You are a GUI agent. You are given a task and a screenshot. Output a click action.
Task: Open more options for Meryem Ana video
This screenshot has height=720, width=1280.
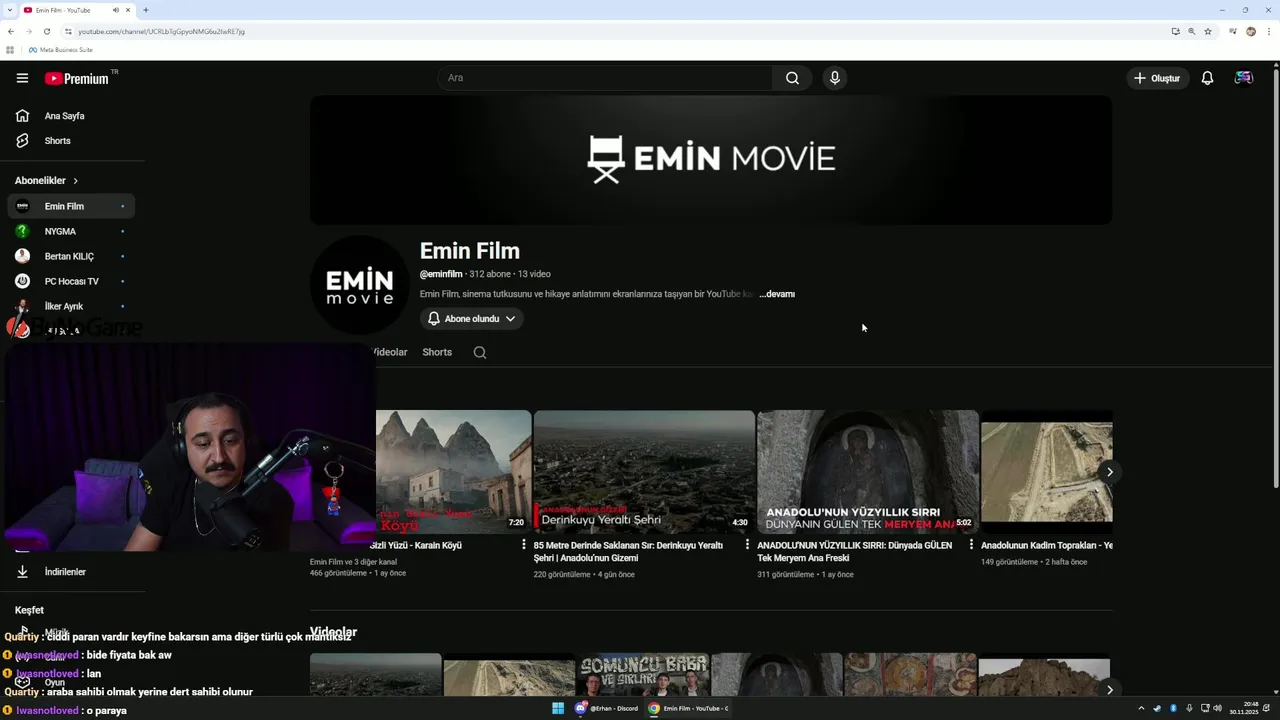pos(971,545)
